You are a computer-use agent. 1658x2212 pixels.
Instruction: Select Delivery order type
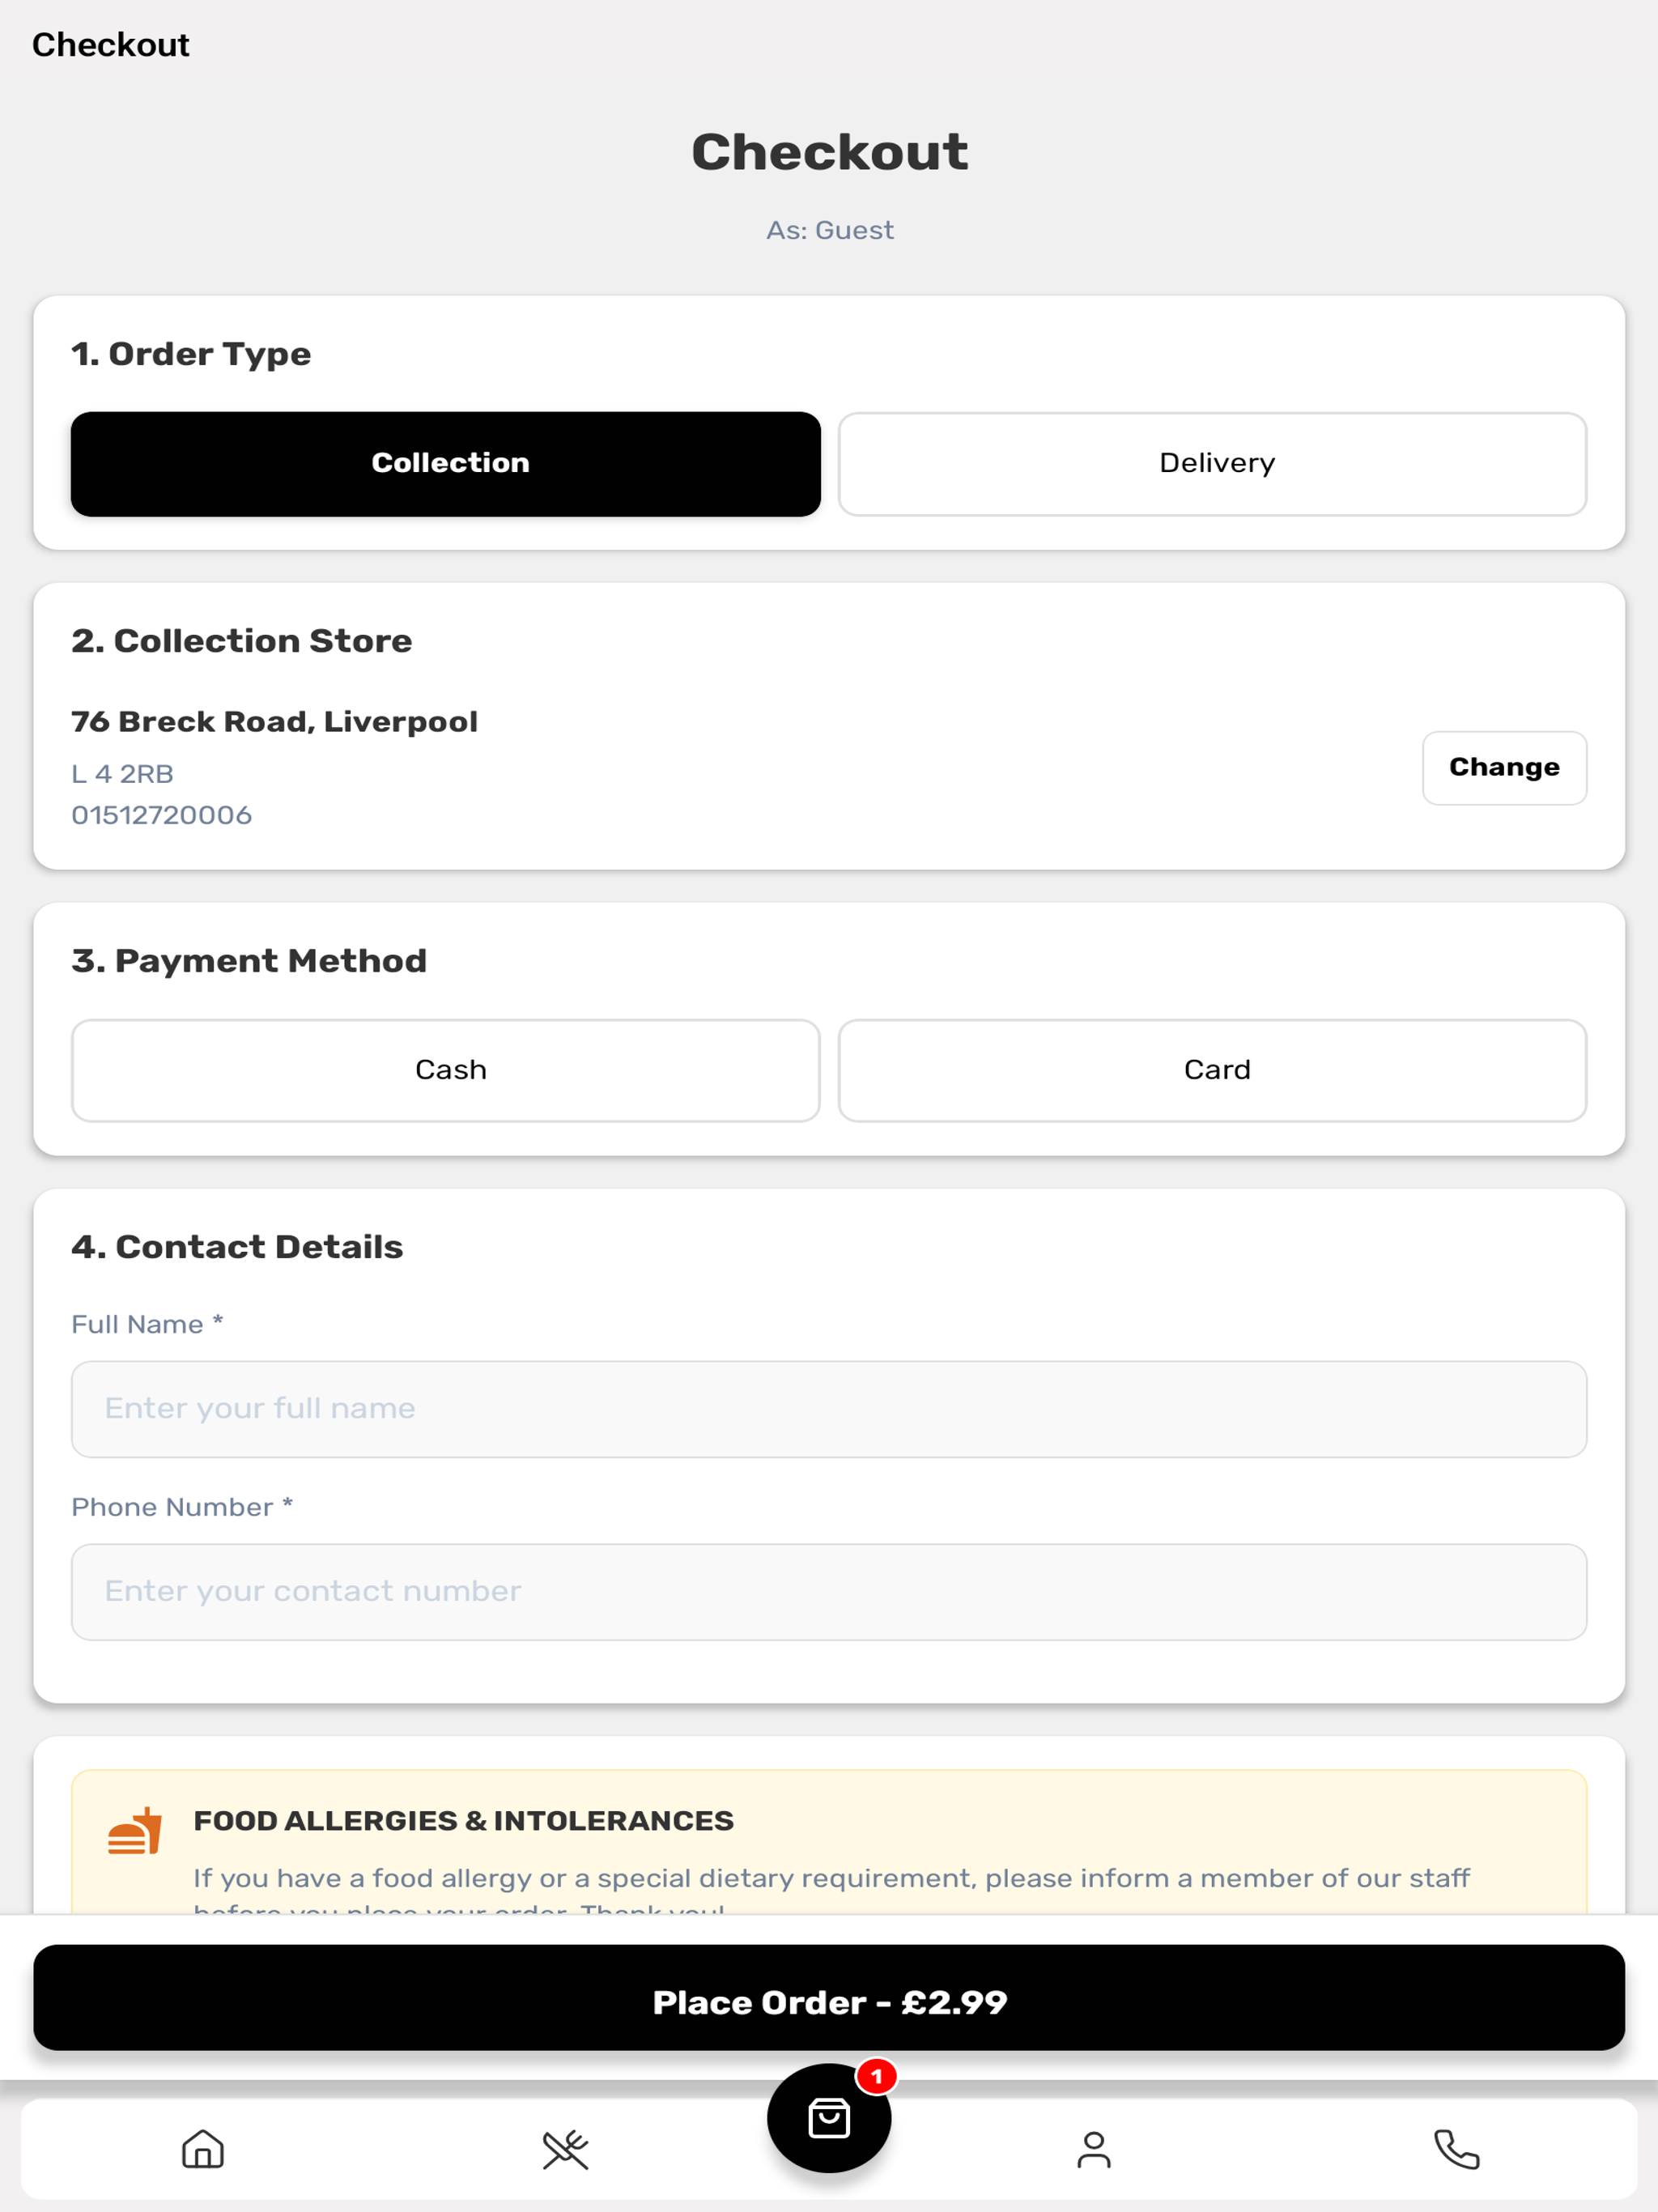(x=1212, y=464)
